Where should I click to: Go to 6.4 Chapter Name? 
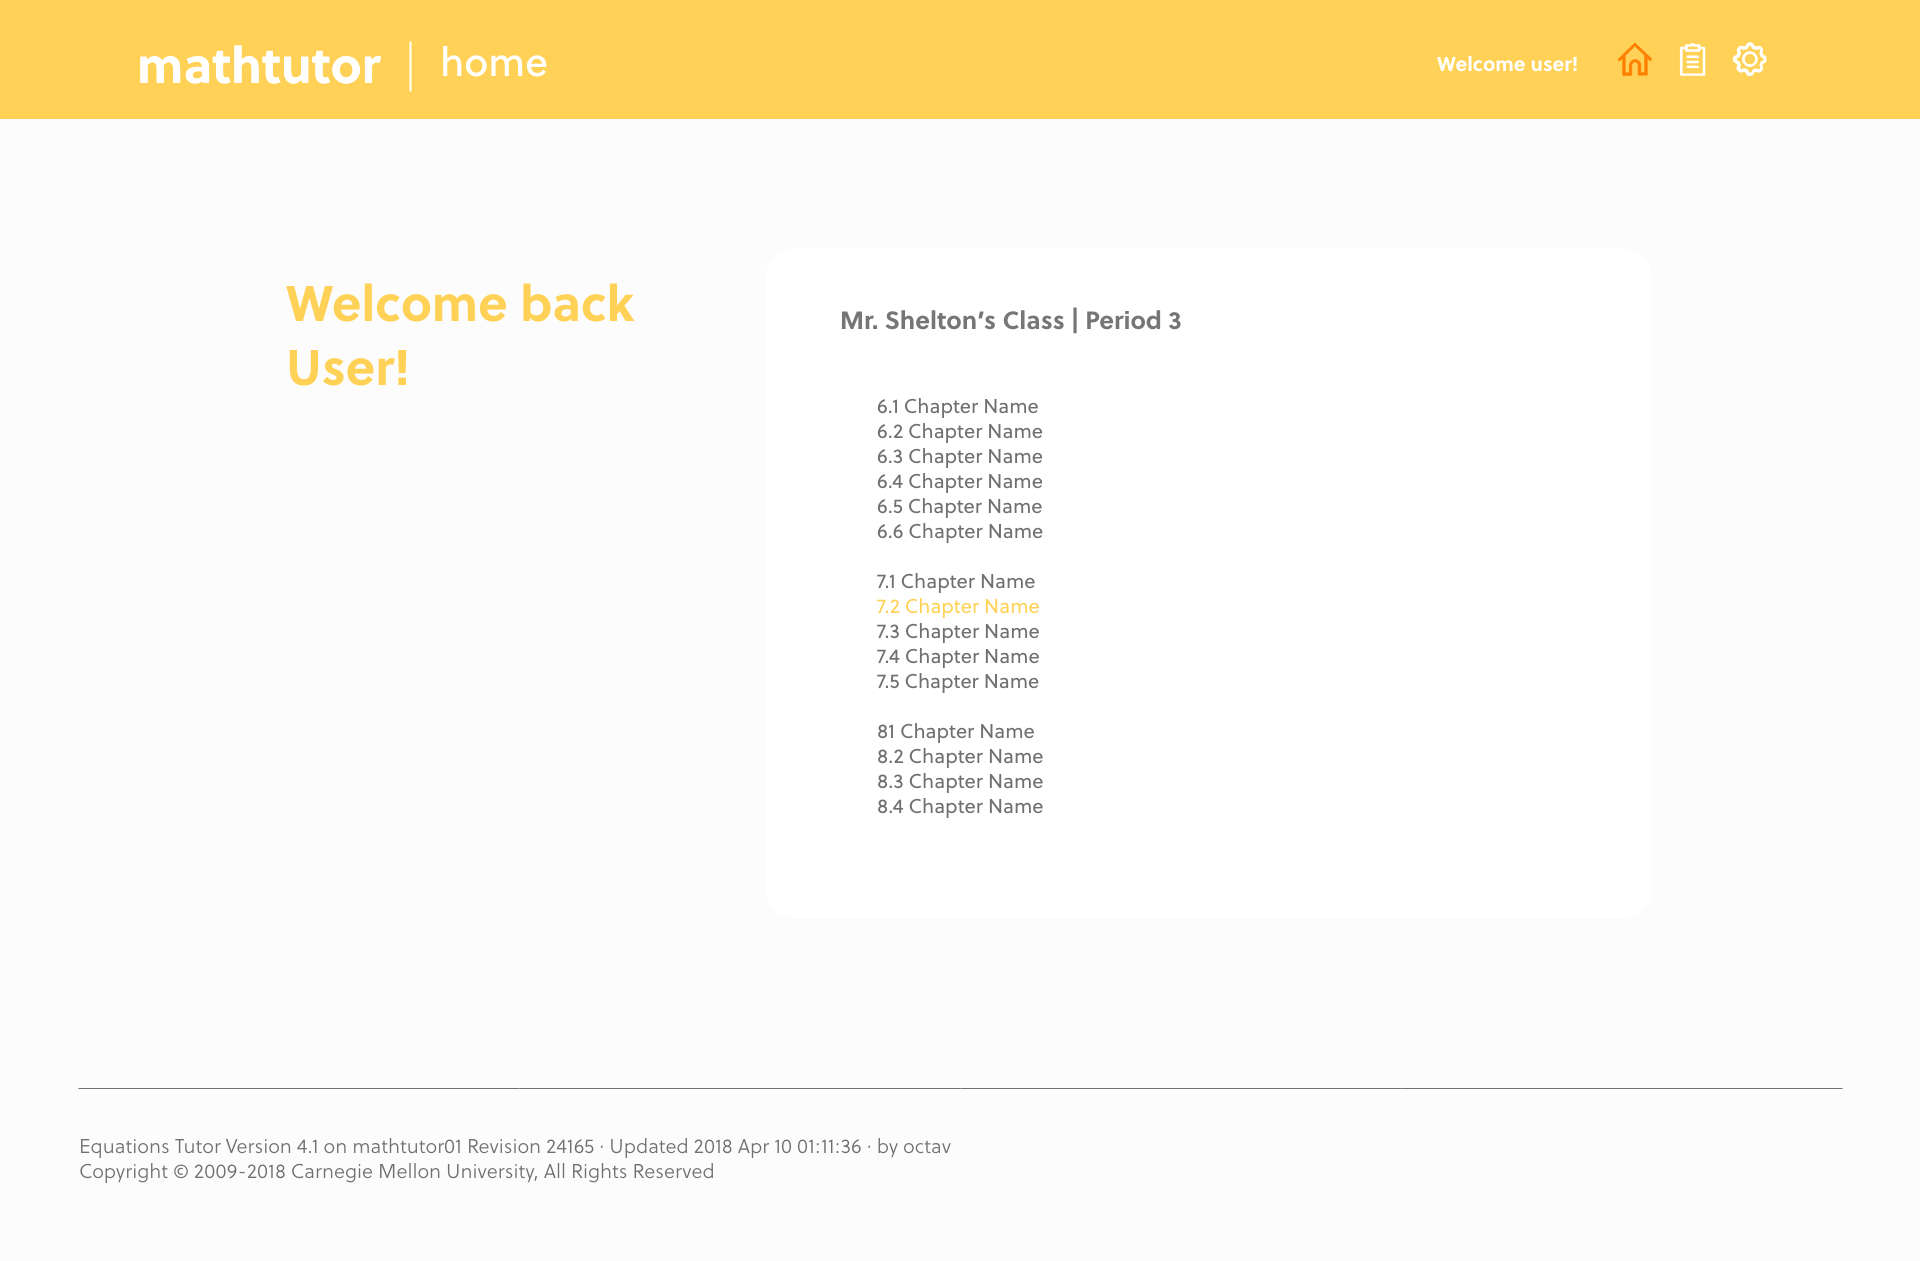pos(959,482)
